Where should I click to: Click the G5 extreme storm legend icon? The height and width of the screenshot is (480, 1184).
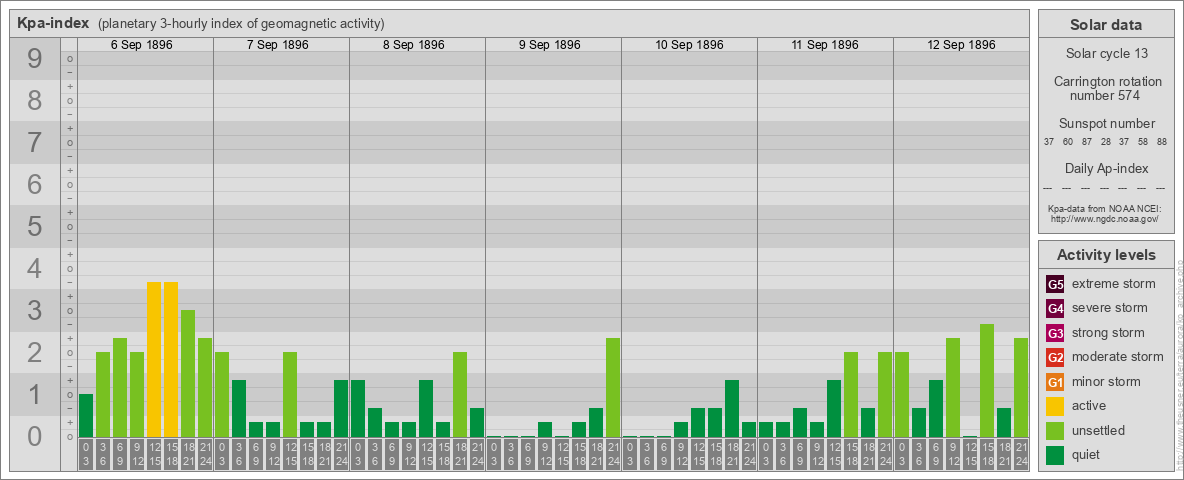coord(1055,285)
